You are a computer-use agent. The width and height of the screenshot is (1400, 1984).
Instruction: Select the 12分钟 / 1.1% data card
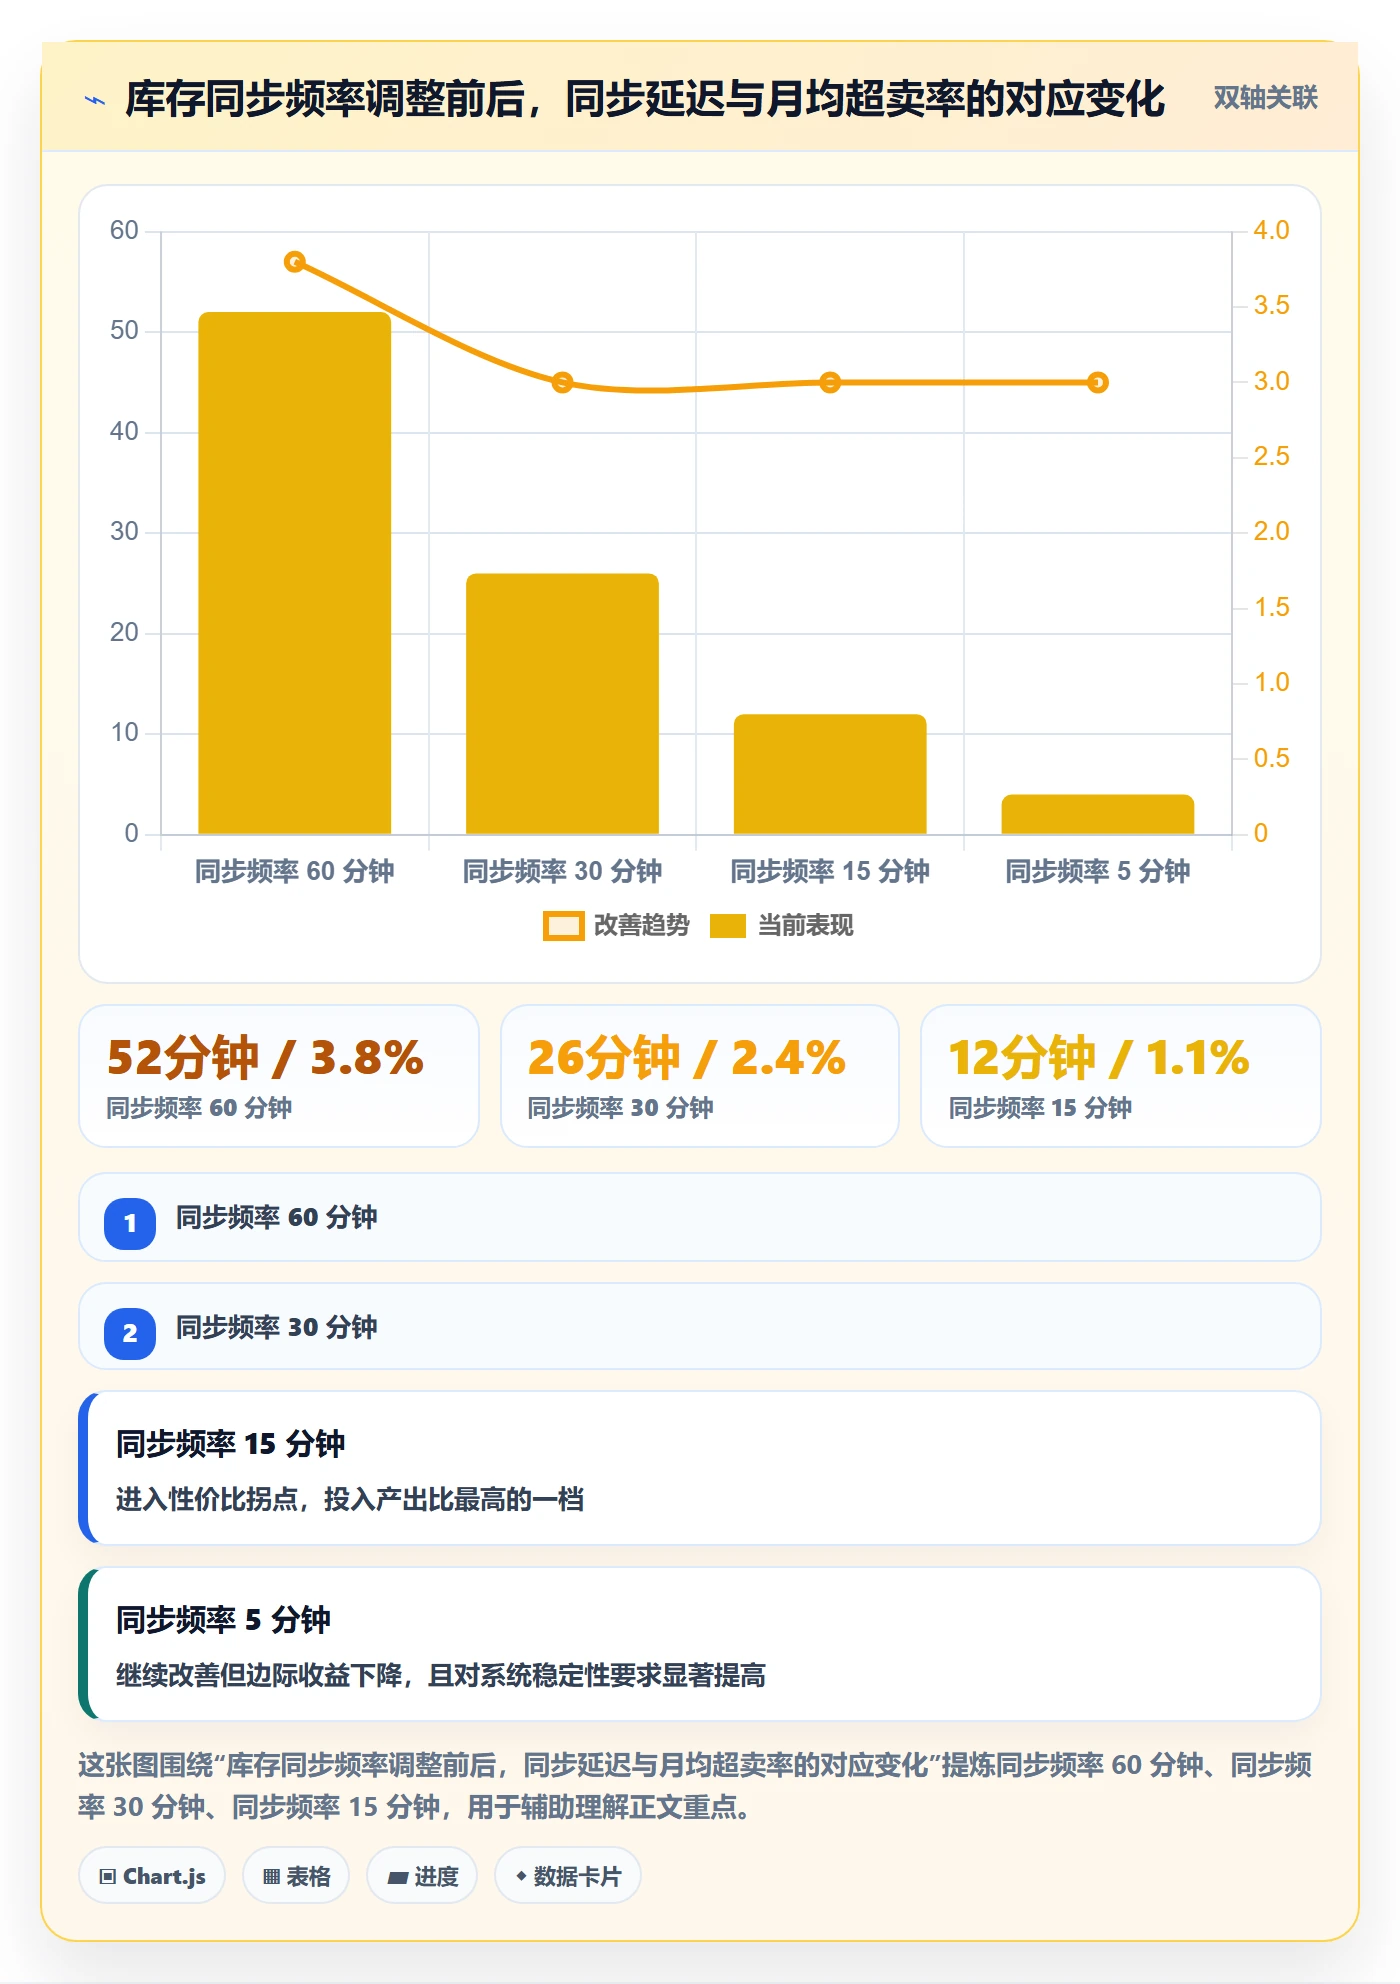point(1121,1076)
